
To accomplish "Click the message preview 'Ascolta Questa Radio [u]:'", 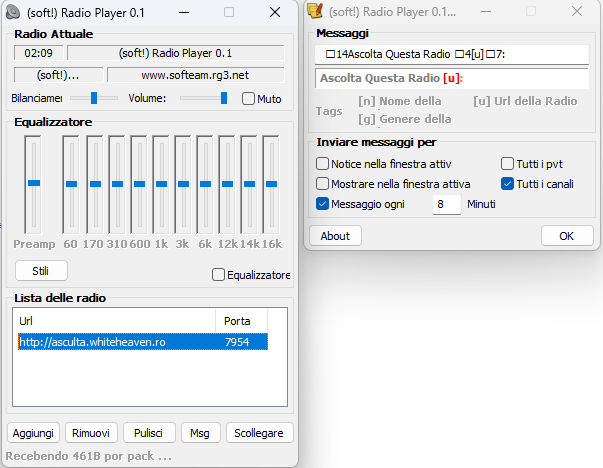I will 452,78.
